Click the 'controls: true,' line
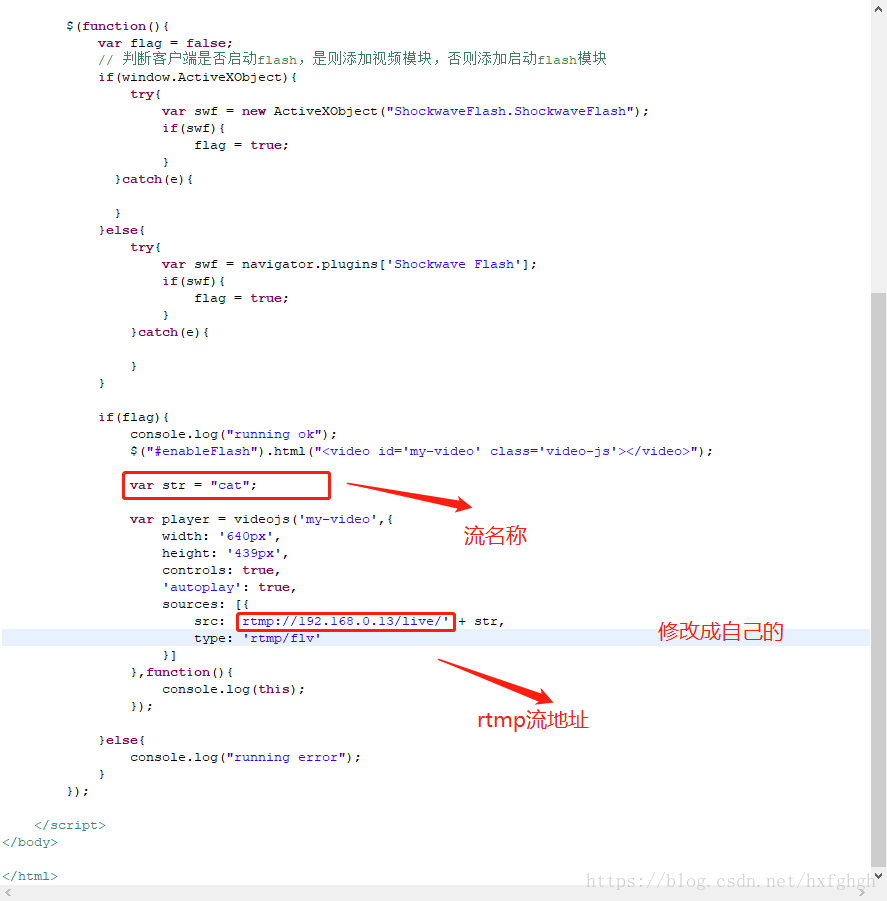The image size is (887, 901). 221,570
